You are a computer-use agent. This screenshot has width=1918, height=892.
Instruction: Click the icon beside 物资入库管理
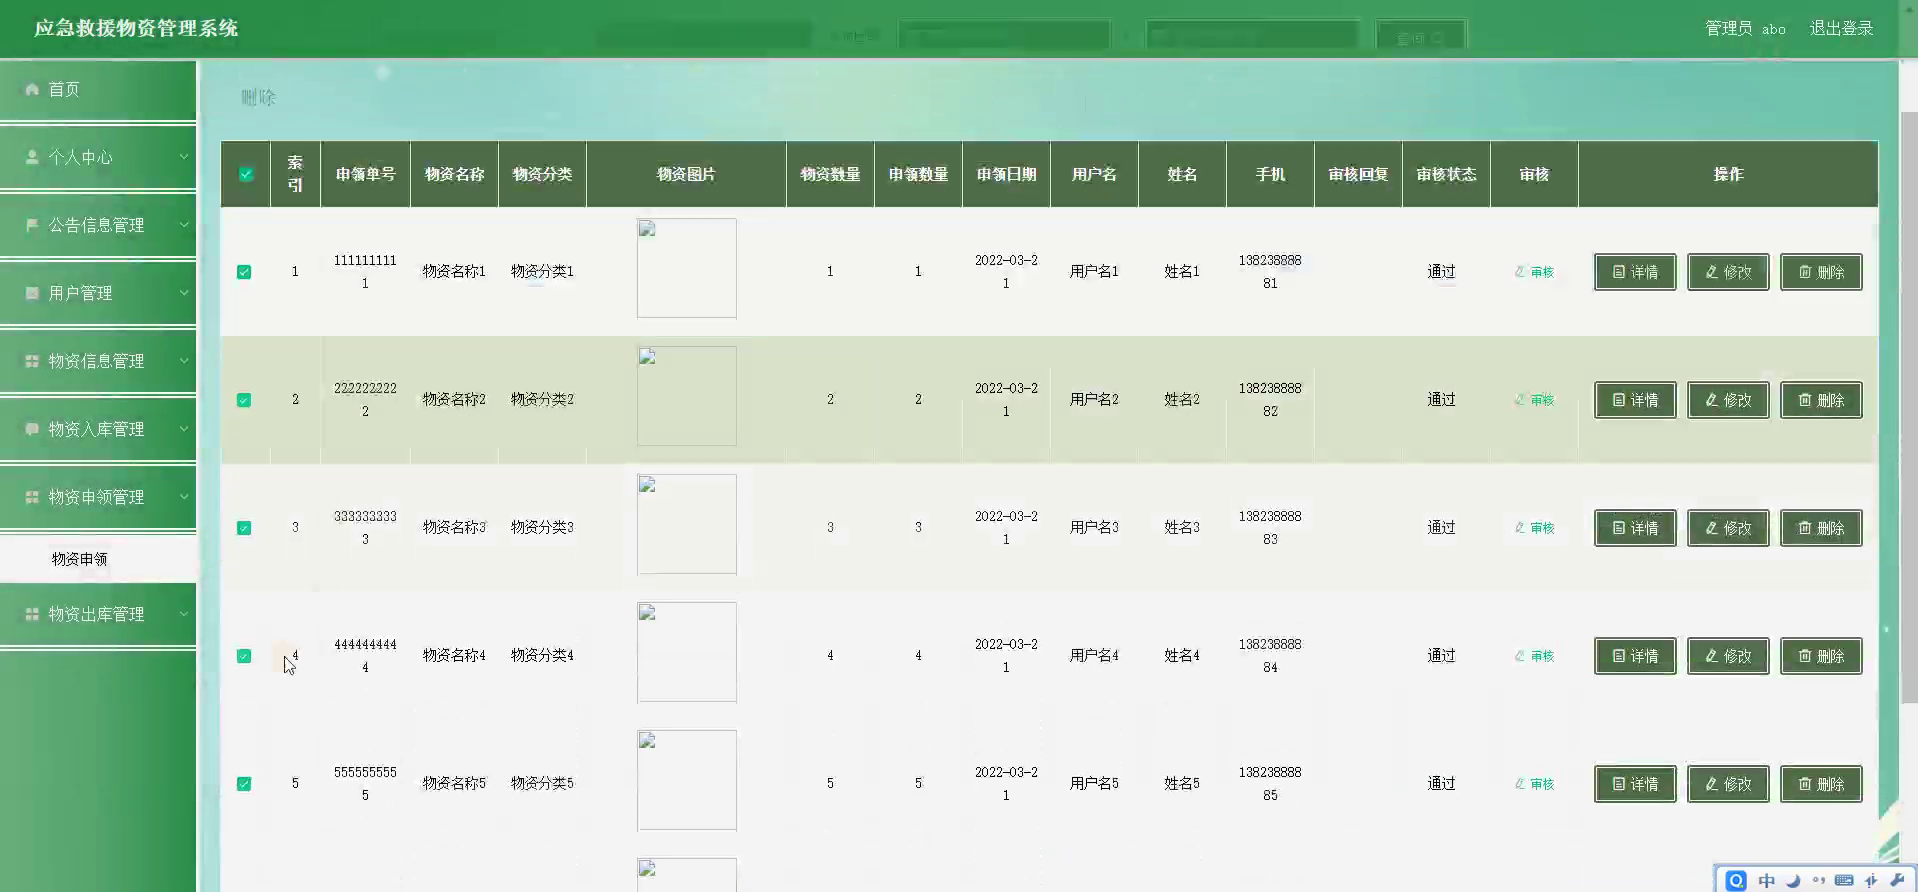[32, 430]
